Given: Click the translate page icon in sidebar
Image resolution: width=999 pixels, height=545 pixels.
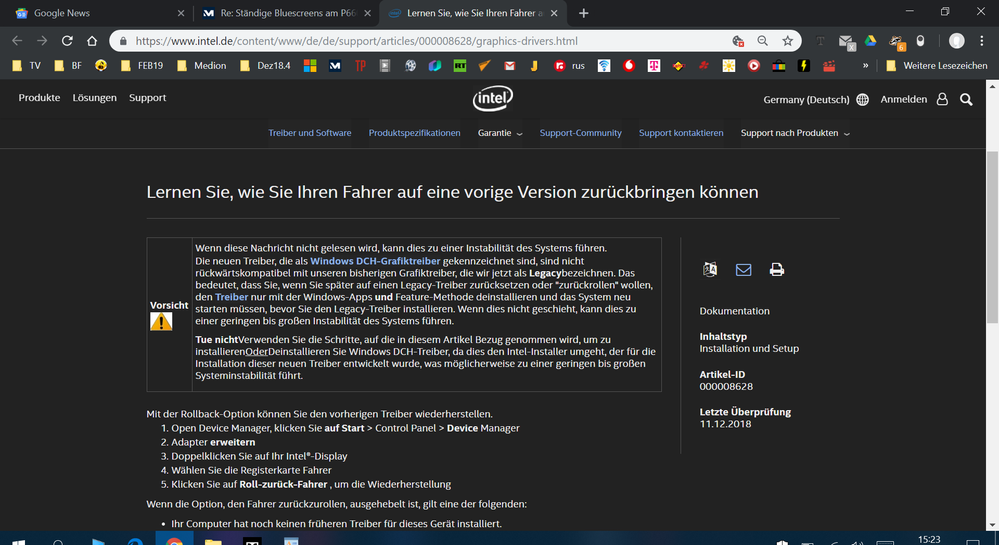Looking at the screenshot, I should point(710,270).
